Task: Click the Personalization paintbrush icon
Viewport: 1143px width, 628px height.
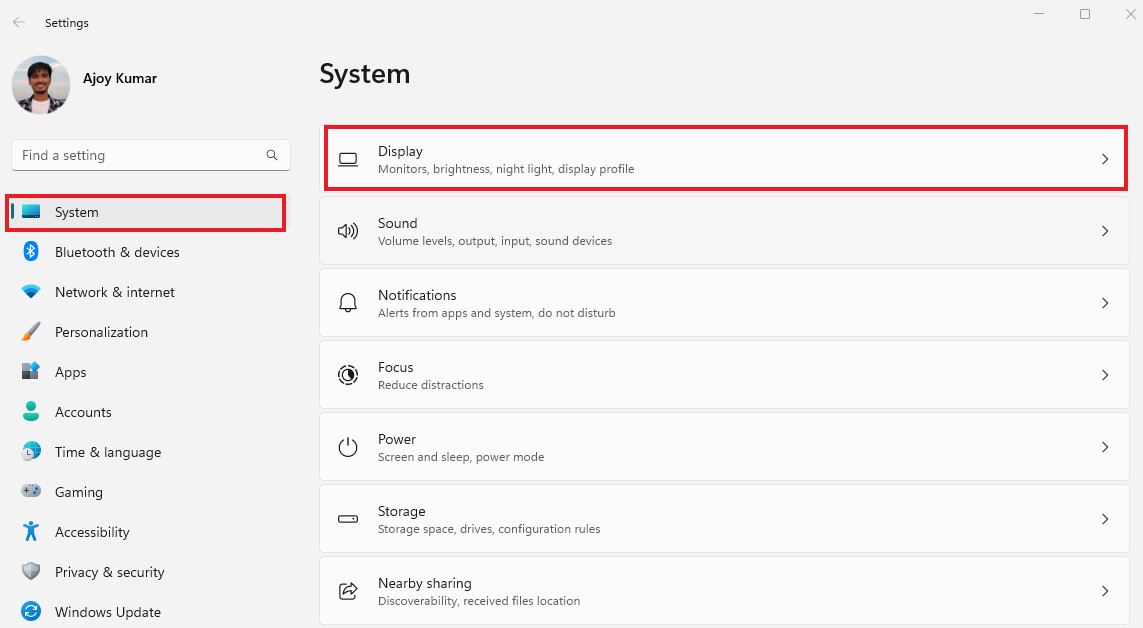Action: click(31, 332)
